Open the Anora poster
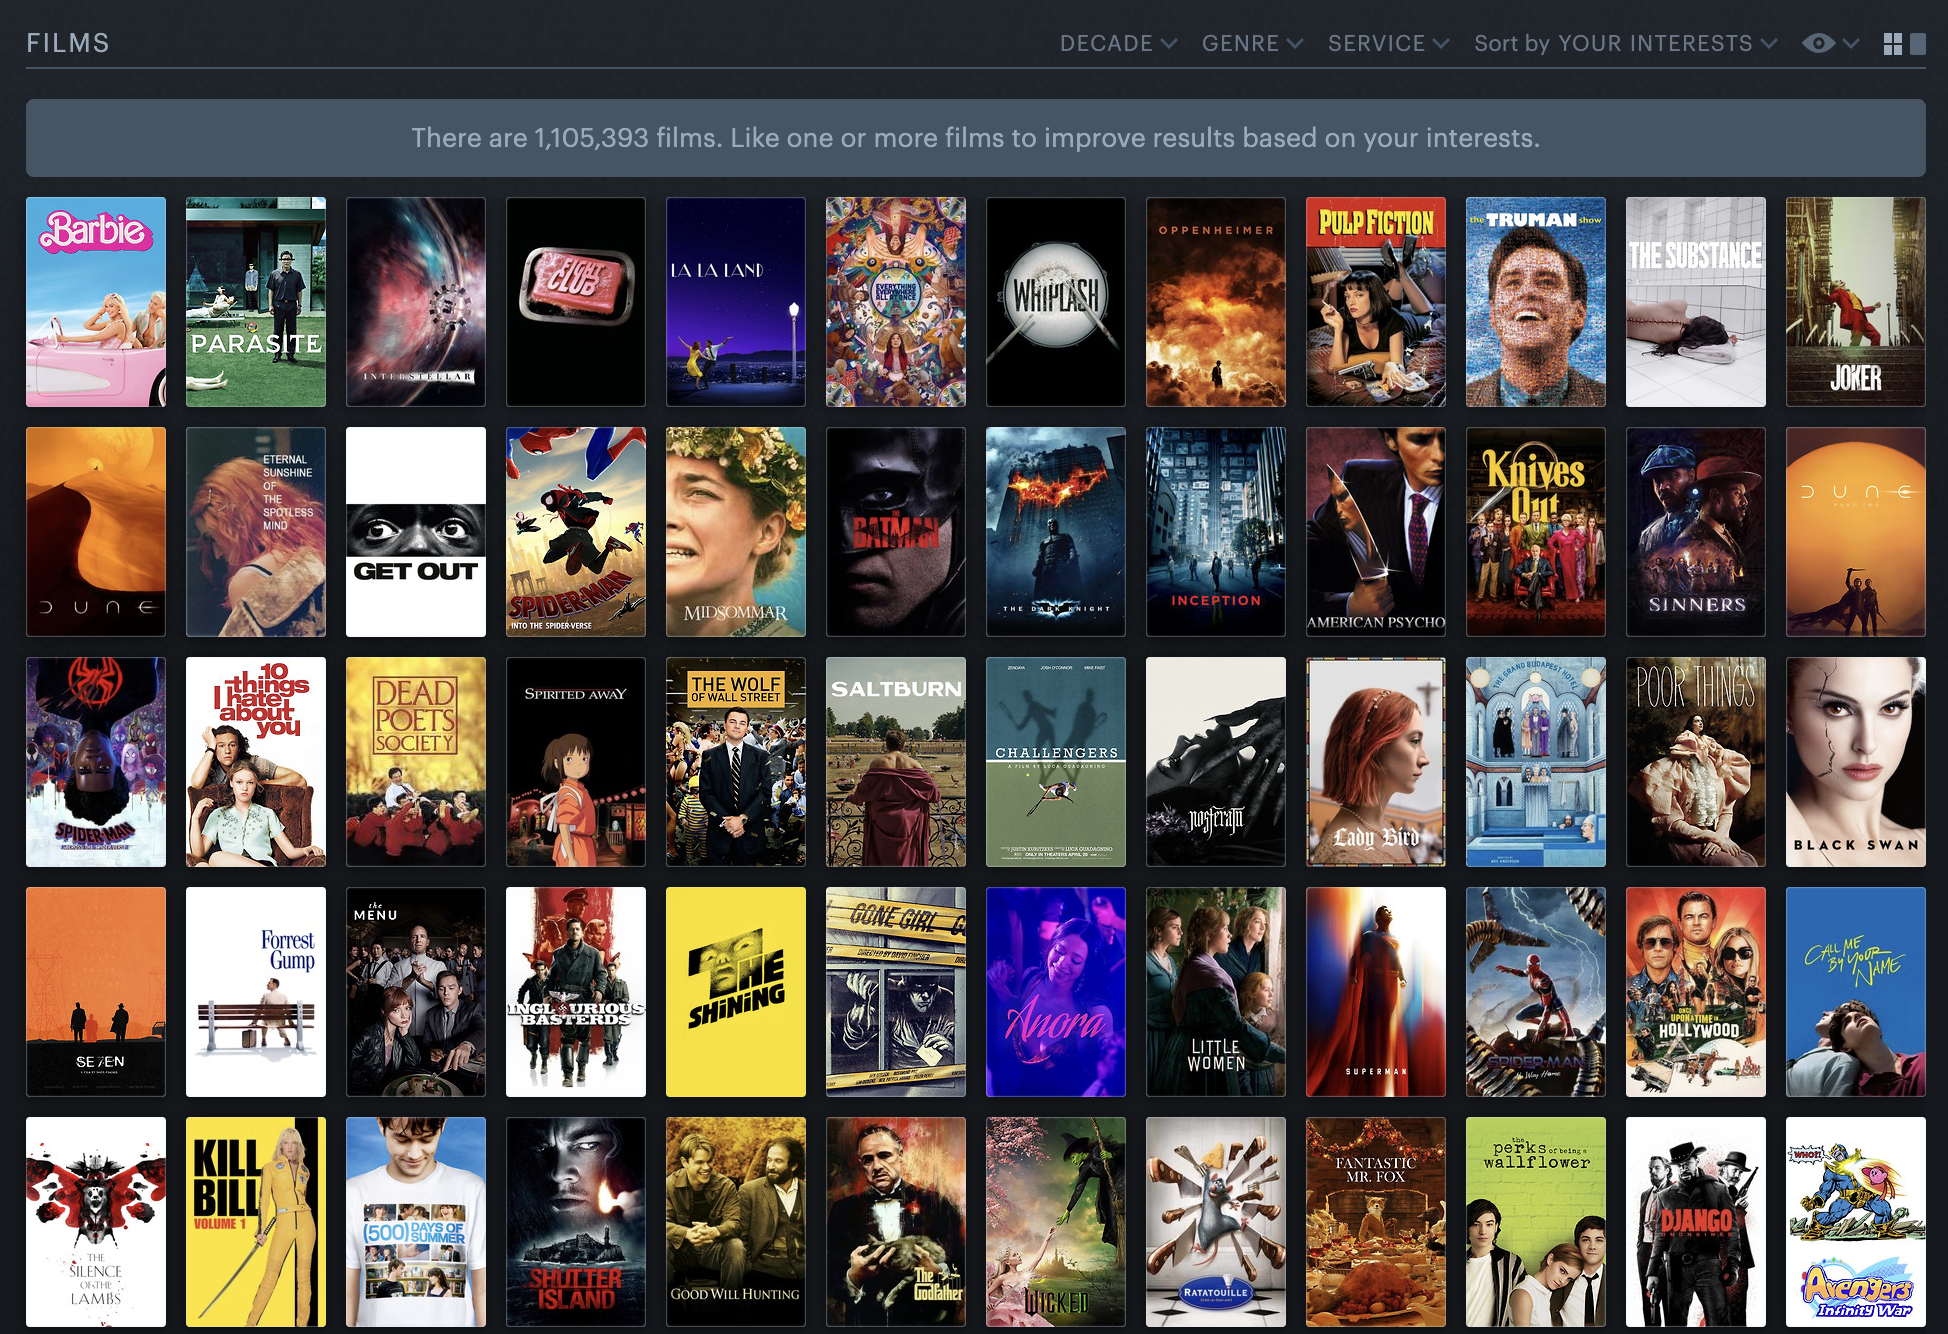Viewport: 1948px width, 1334px height. point(1056,992)
